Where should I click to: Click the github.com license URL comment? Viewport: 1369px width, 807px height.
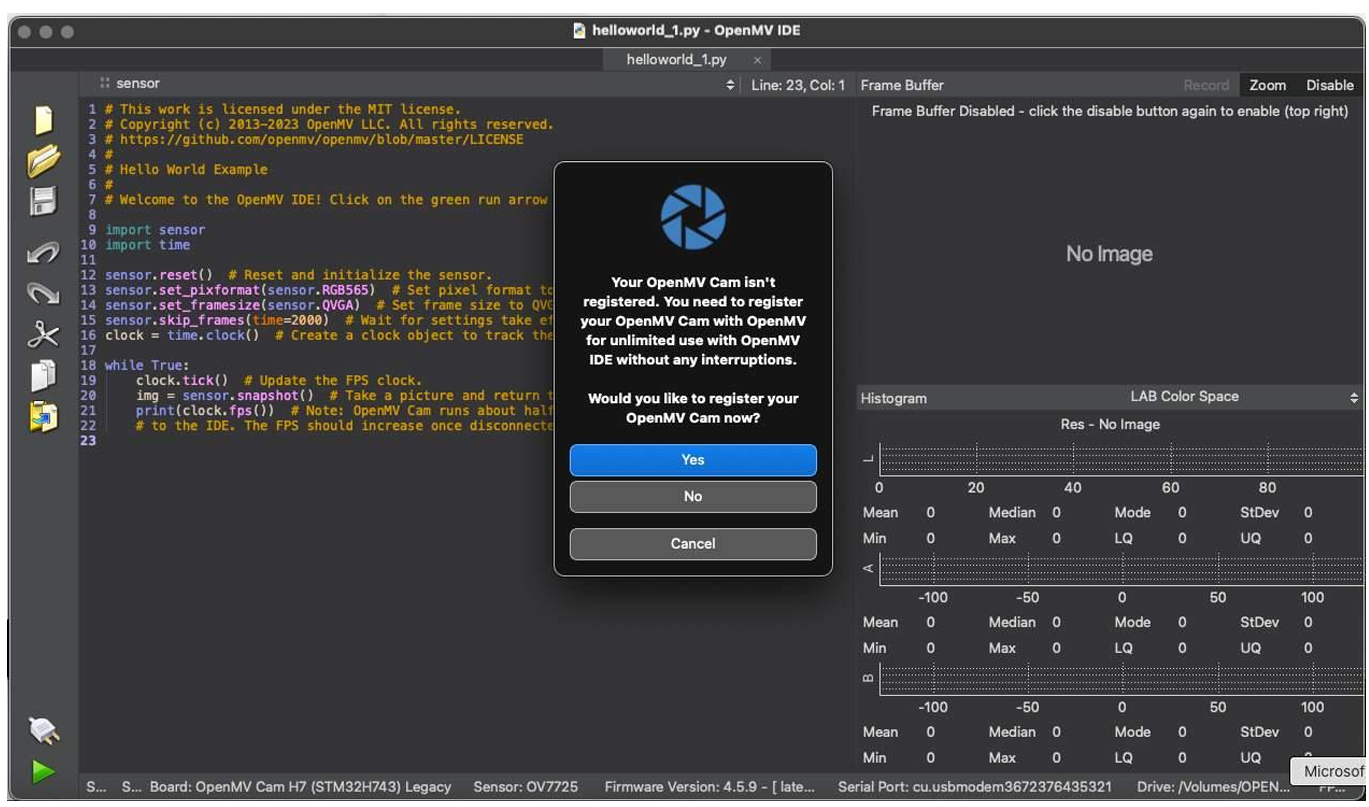coord(314,140)
